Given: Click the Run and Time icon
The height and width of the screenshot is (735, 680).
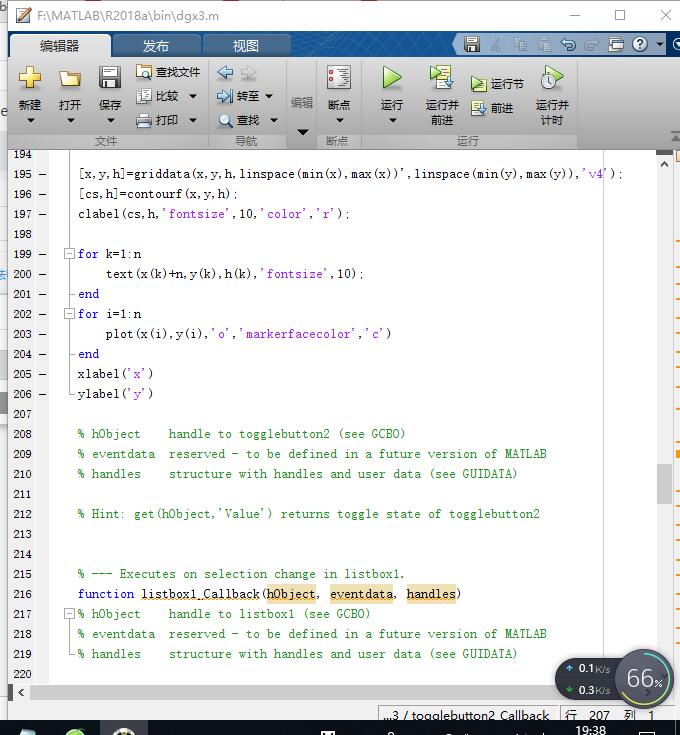Looking at the screenshot, I should (x=552, y=77).
